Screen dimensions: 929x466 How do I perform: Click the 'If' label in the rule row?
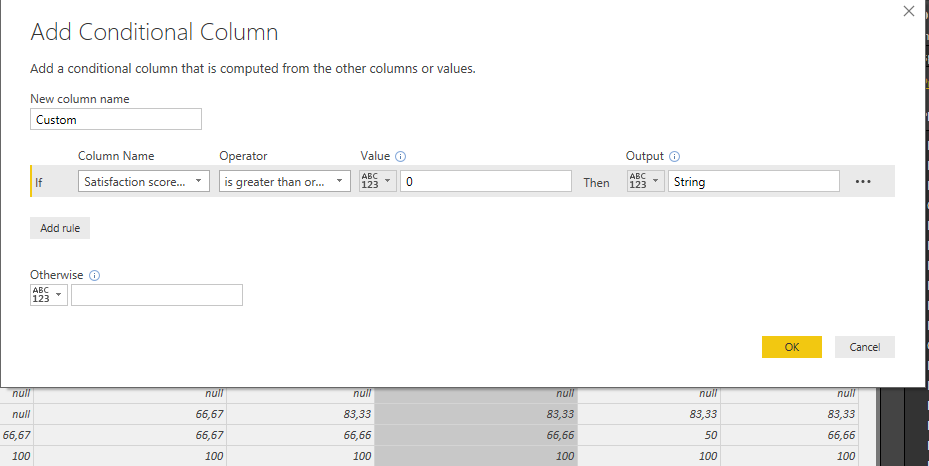point(39,182)
